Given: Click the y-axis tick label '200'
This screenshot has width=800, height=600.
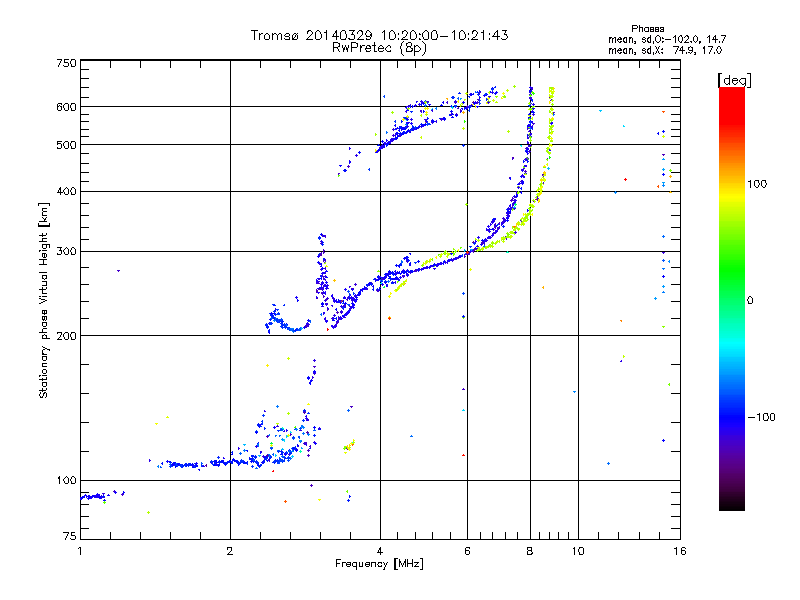Looking at the screenshot, I should click(67, 336).
